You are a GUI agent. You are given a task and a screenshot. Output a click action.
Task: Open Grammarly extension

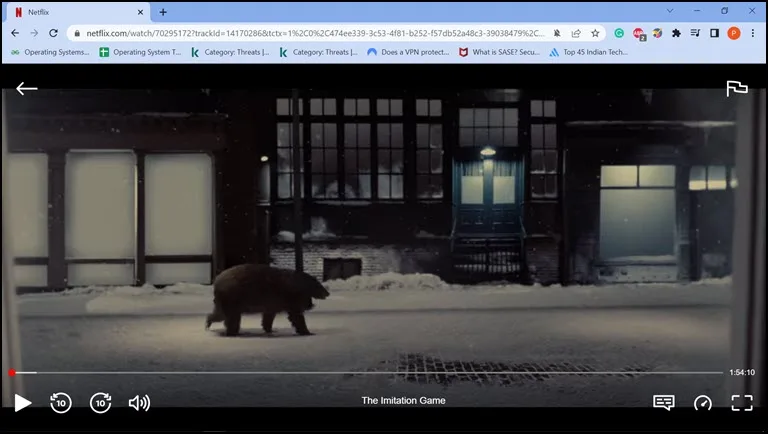tap(619, 33)
